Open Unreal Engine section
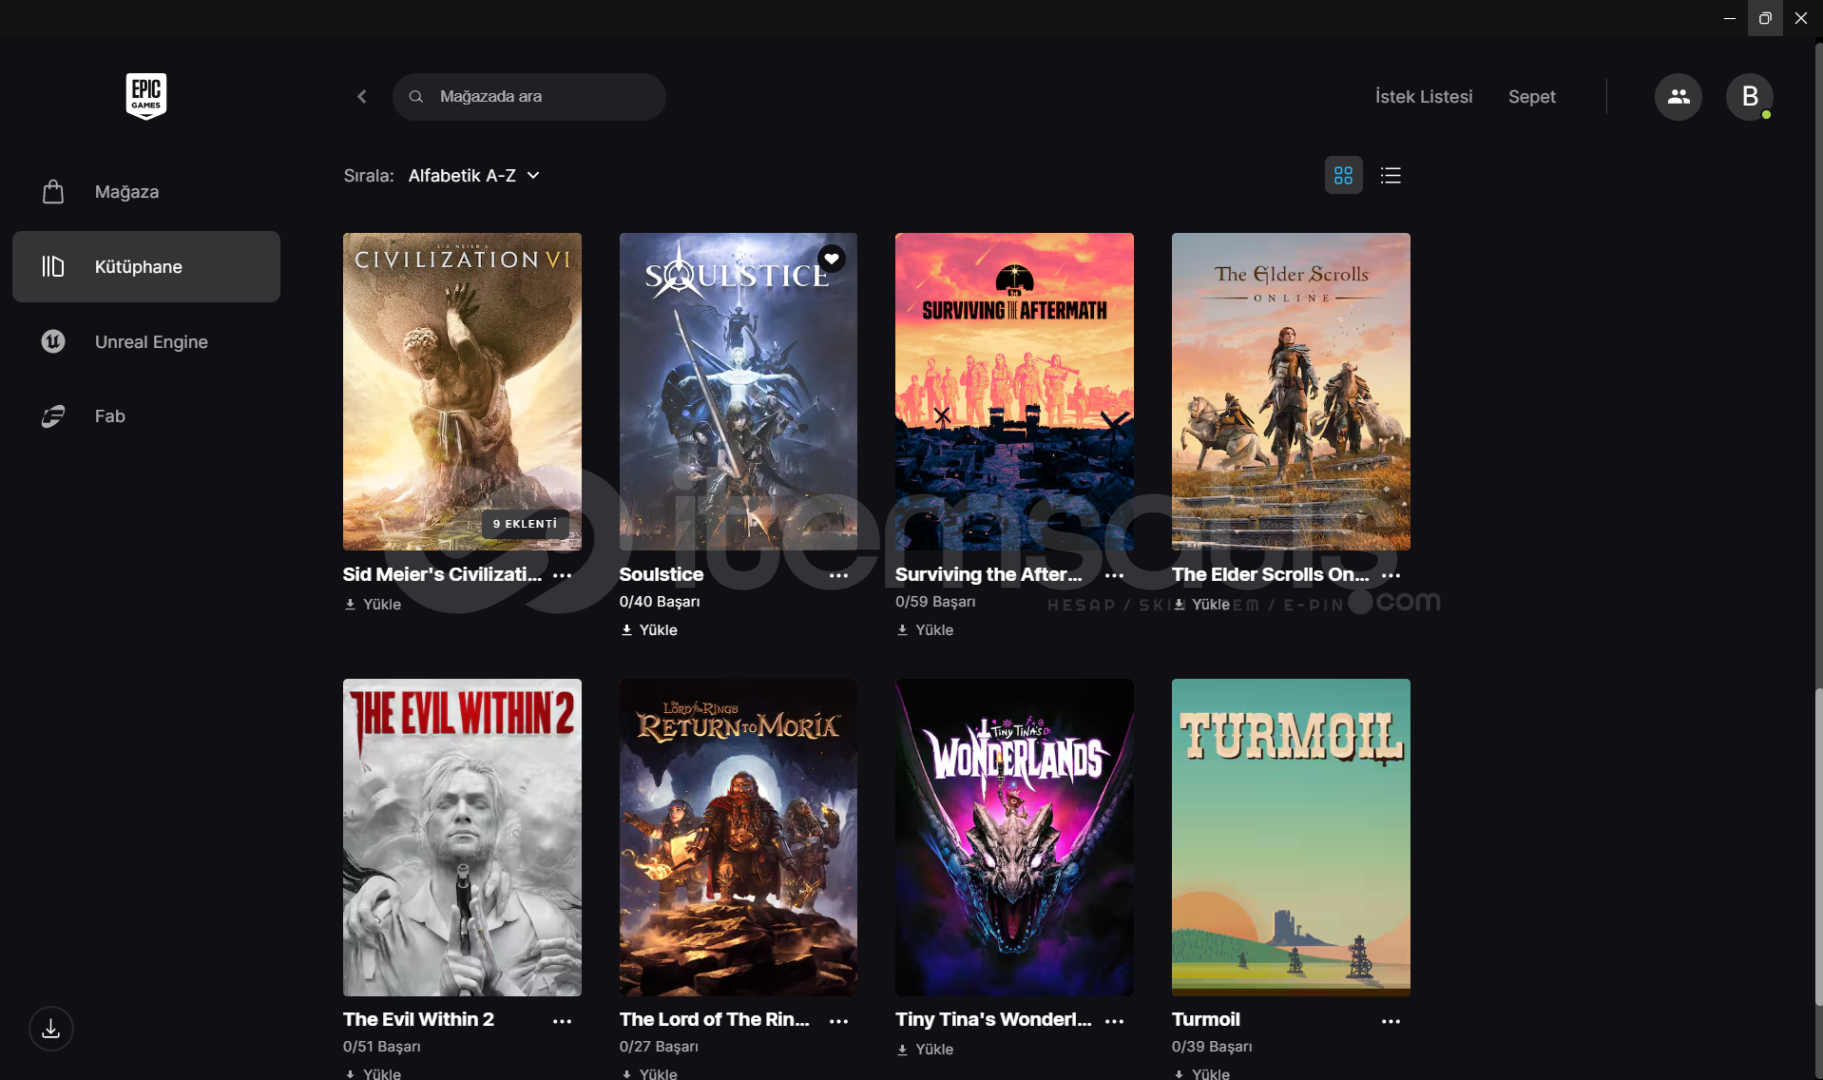 [x=146, y=342]
